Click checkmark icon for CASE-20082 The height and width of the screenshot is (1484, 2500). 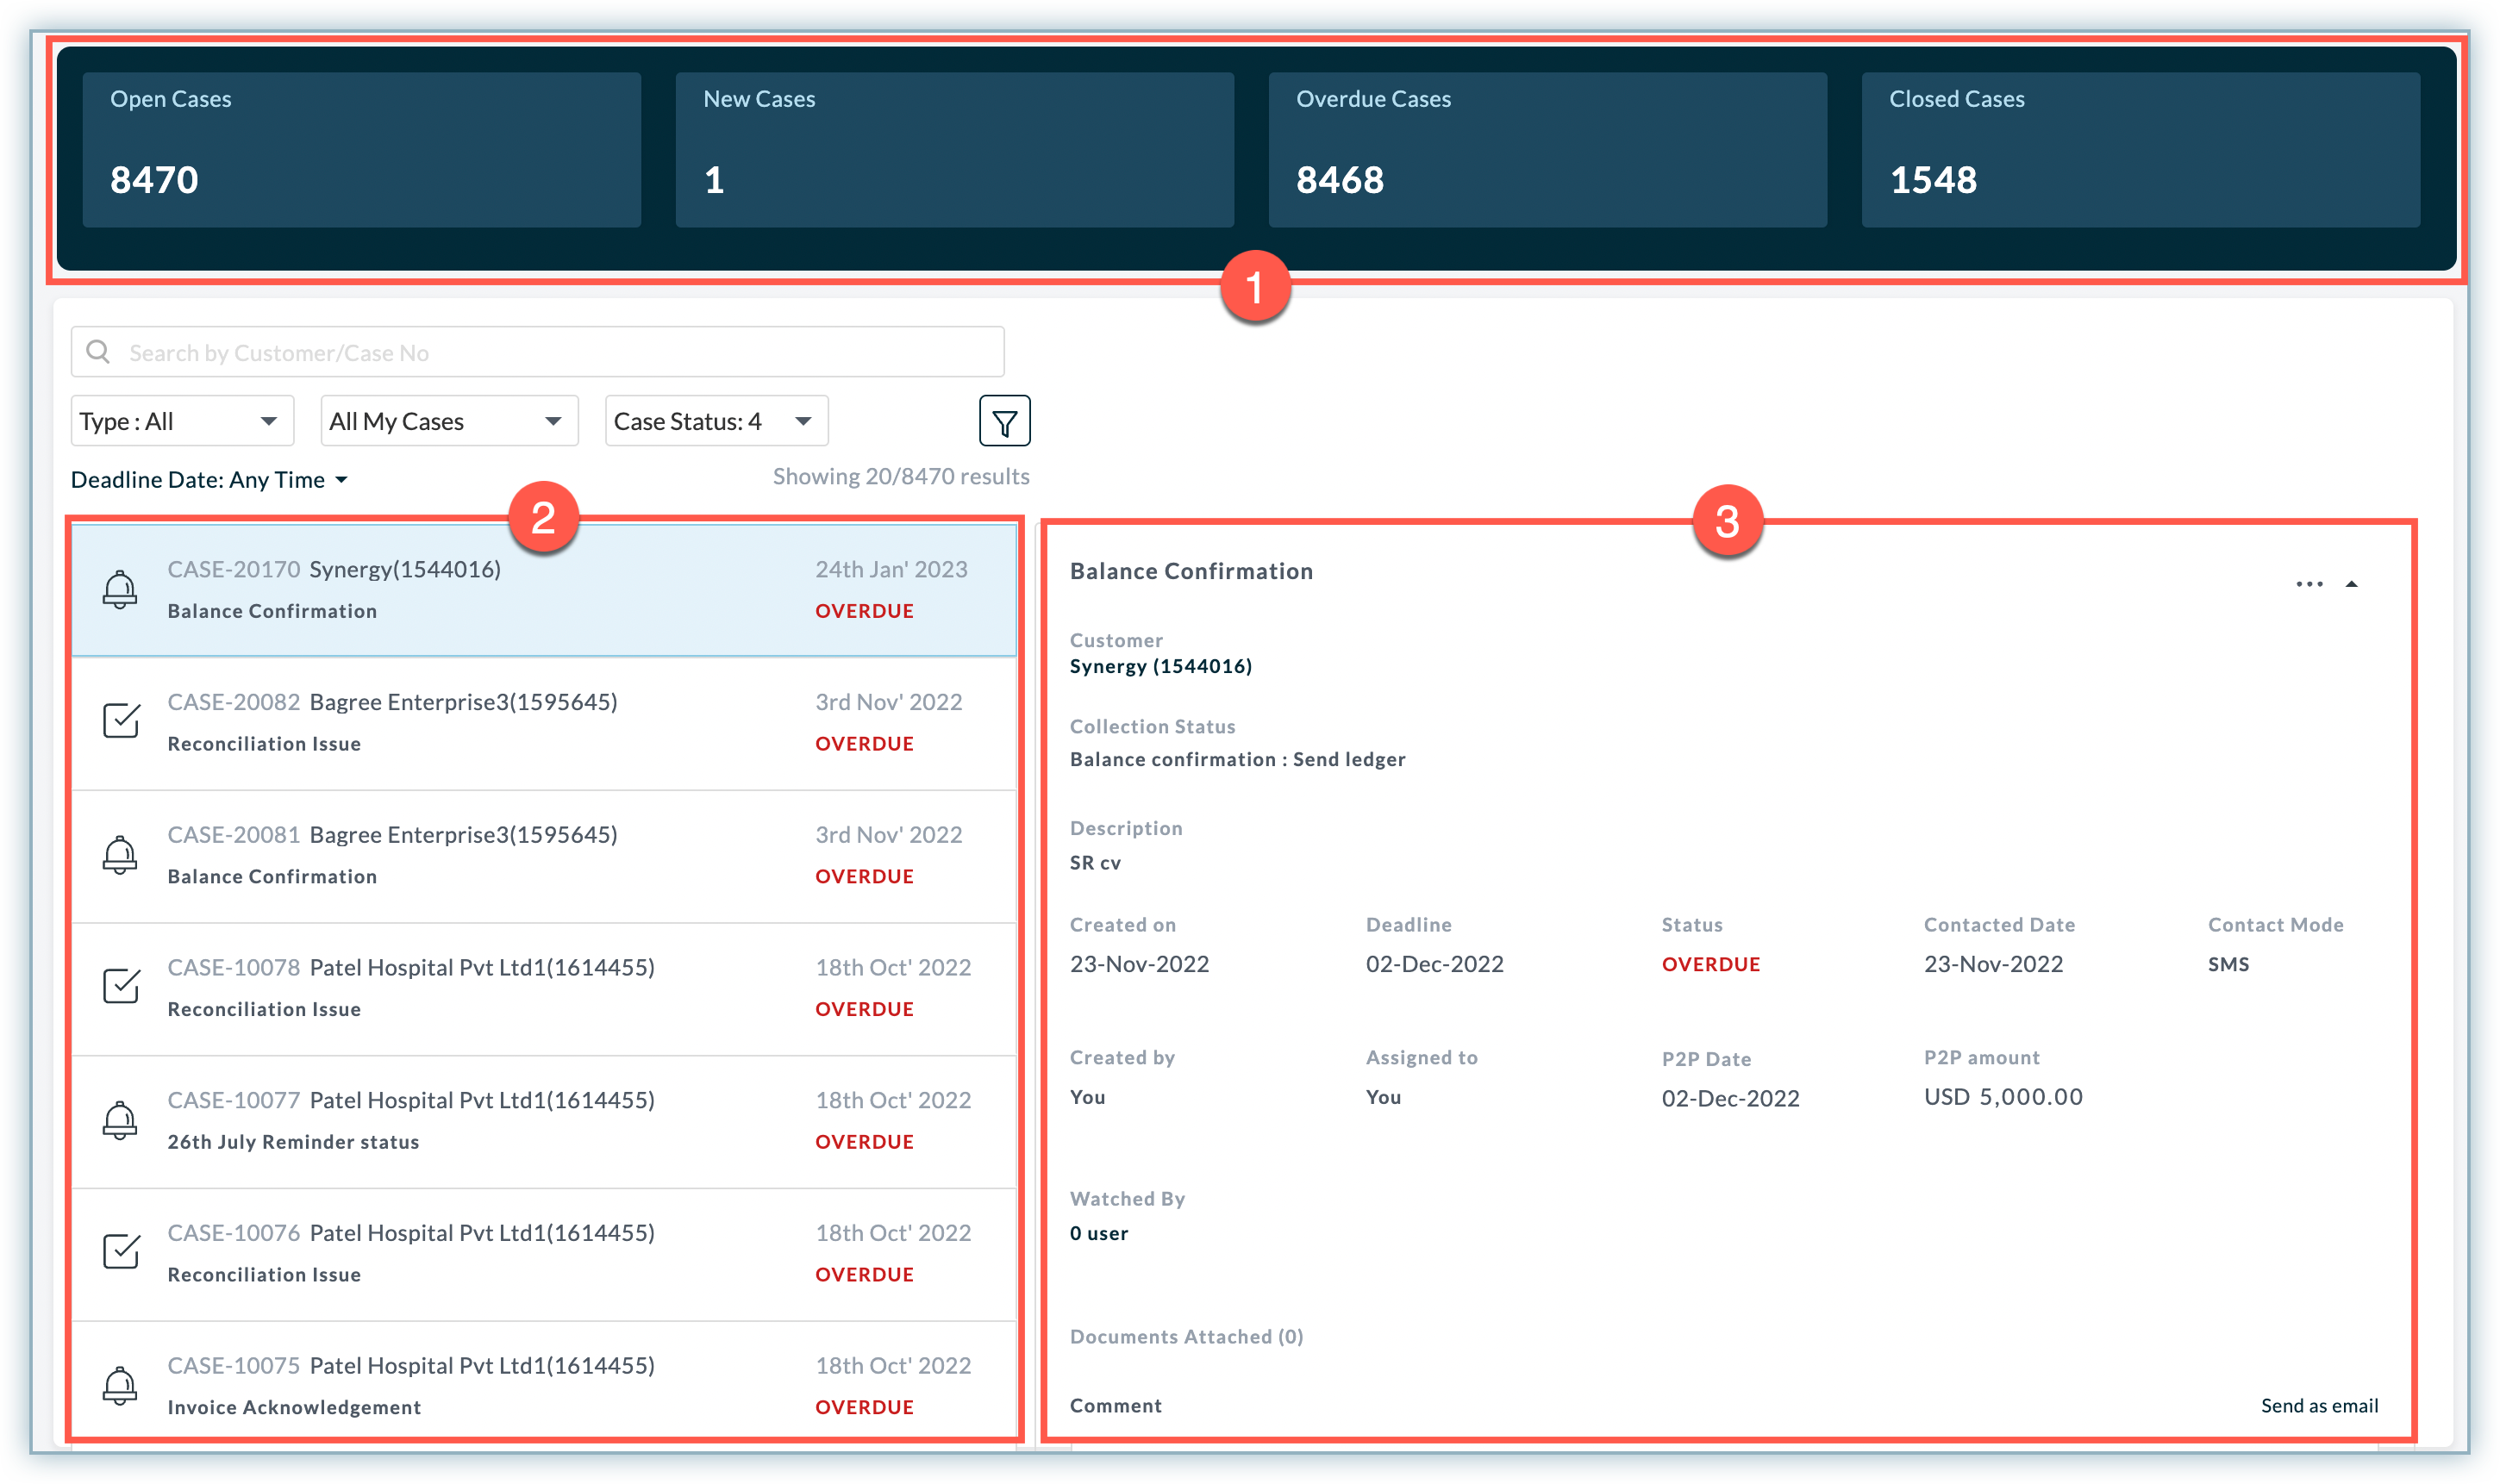[121, 721]
